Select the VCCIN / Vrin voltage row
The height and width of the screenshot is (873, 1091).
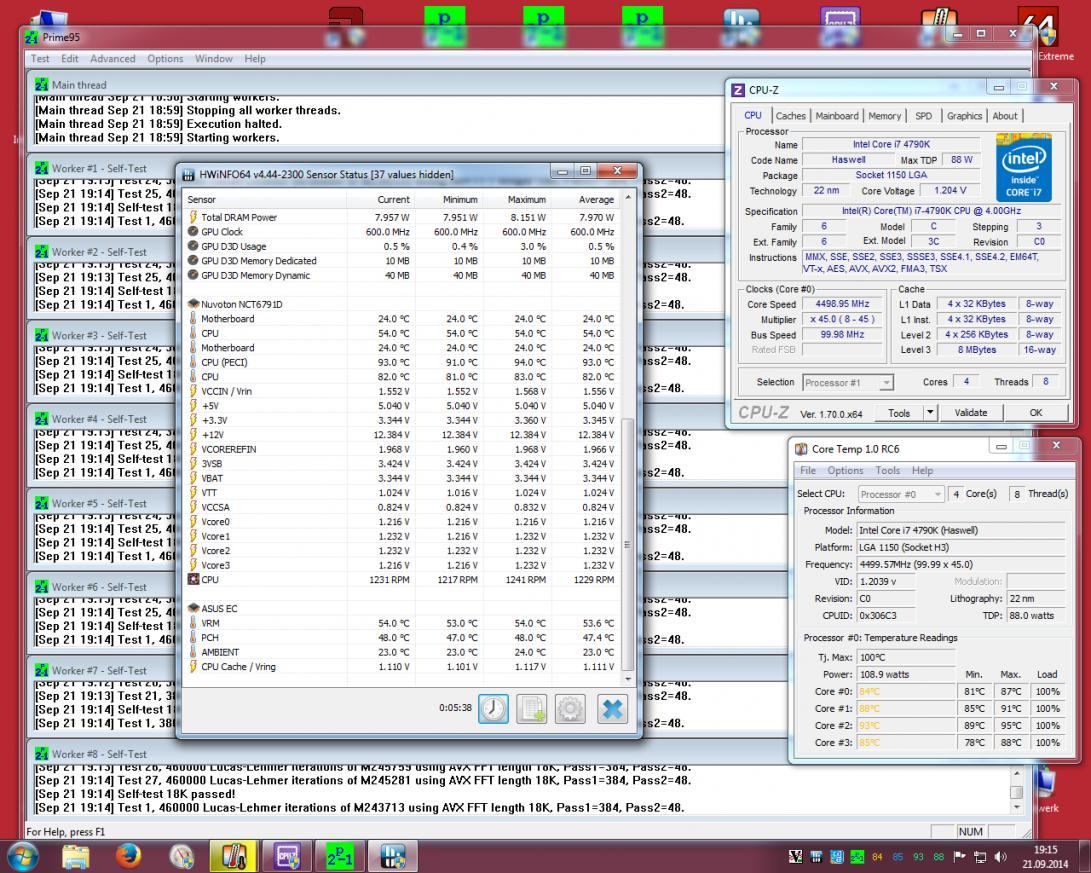[402, 391]
